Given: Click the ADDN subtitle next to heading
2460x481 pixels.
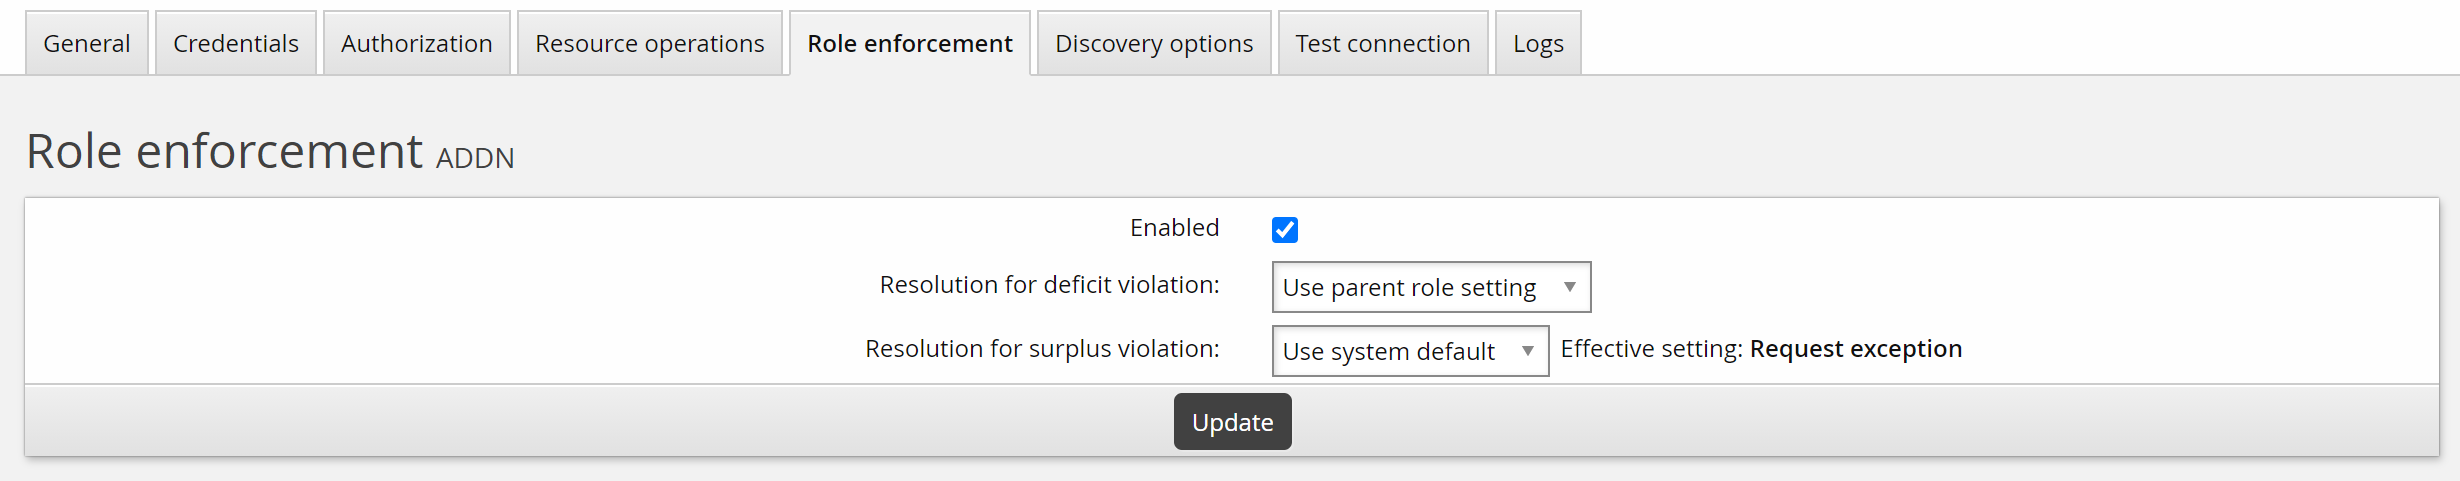Looking at the screenshot, I should (475, 159).
